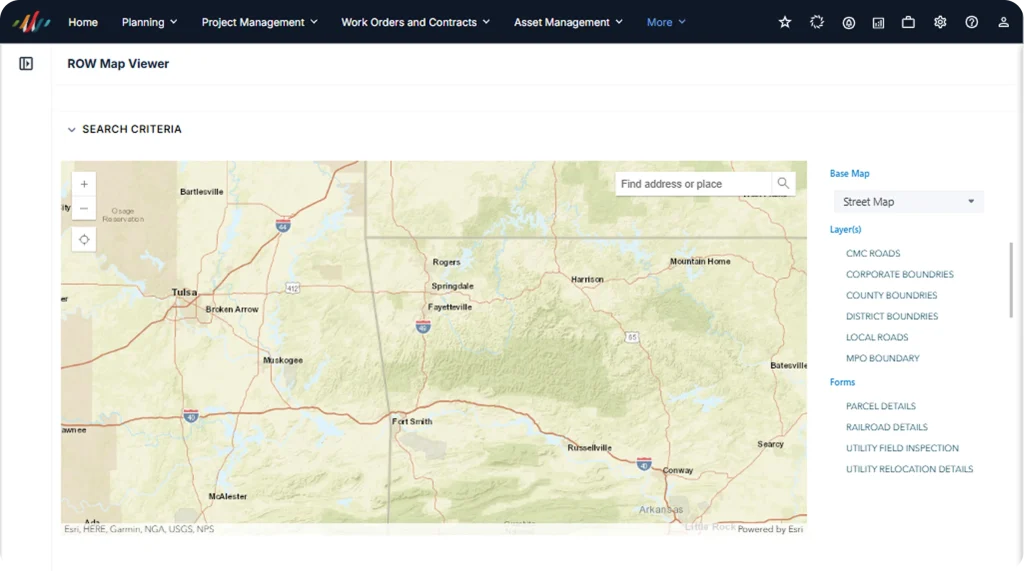The width and height of the screenshot is (1024, 571).
Task: Click the droplet circle icon in the header
Action: pyautogui.click(x=848, y=23)
